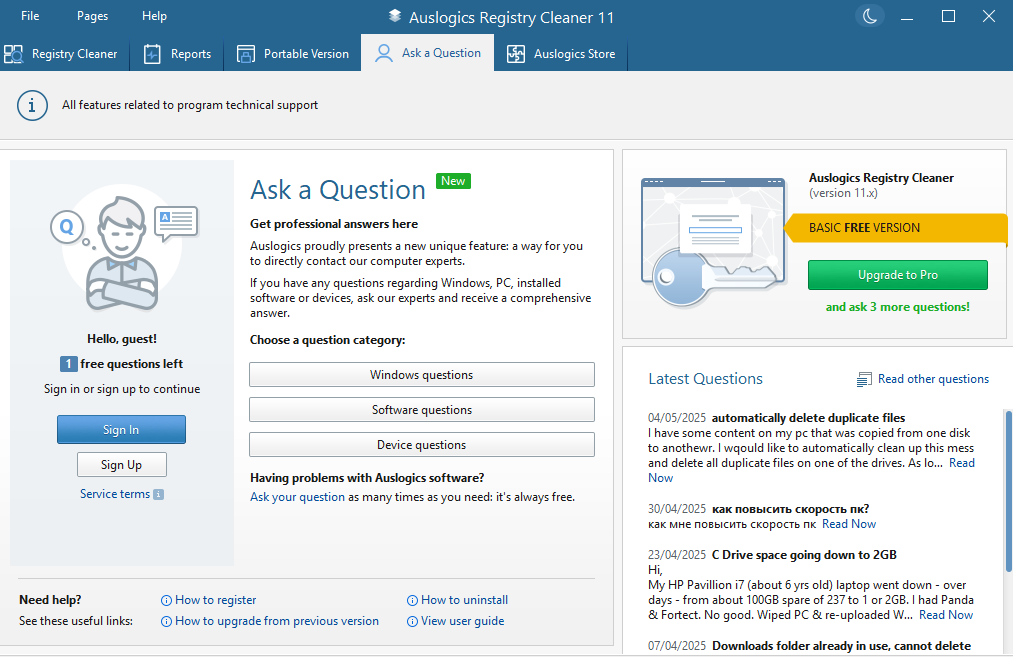Click the info circle icon
Image resolution: width=1013 pixels, height=657 pixels.
click(x=32, y=105)
